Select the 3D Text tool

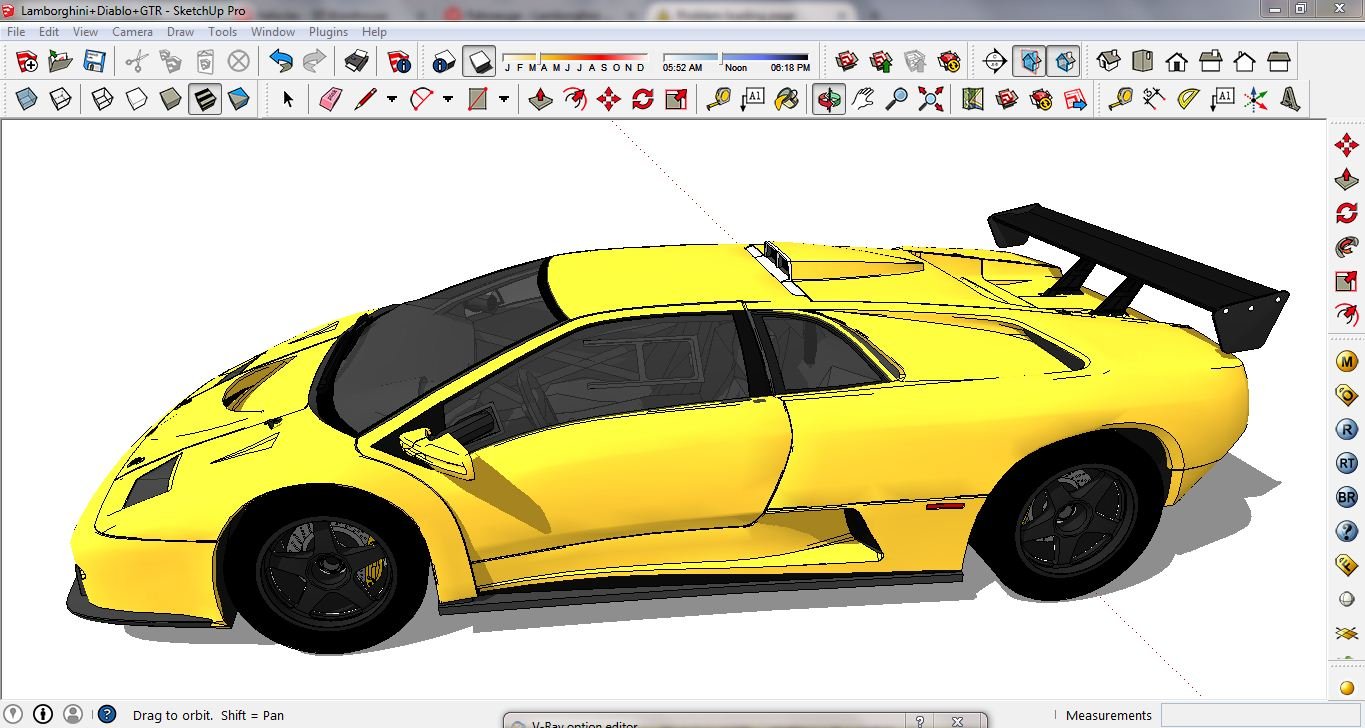click(1290, 99)
